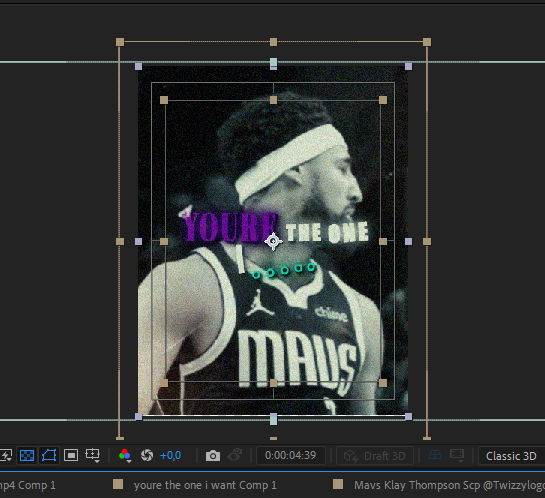The width and height of the screenshot is (545, 498).
Task: Click the inner bottom-left tan handle
Action: 164,383
